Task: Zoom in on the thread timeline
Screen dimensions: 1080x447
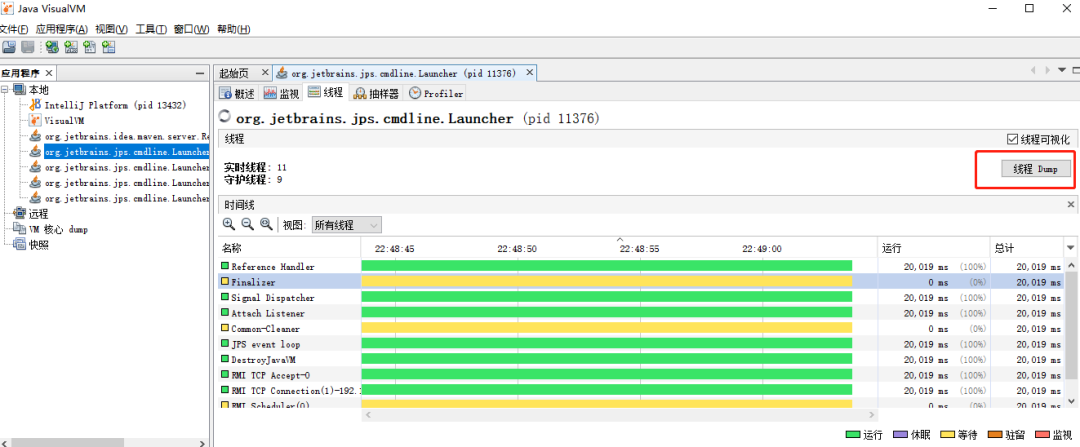Action: coord(229,225)
